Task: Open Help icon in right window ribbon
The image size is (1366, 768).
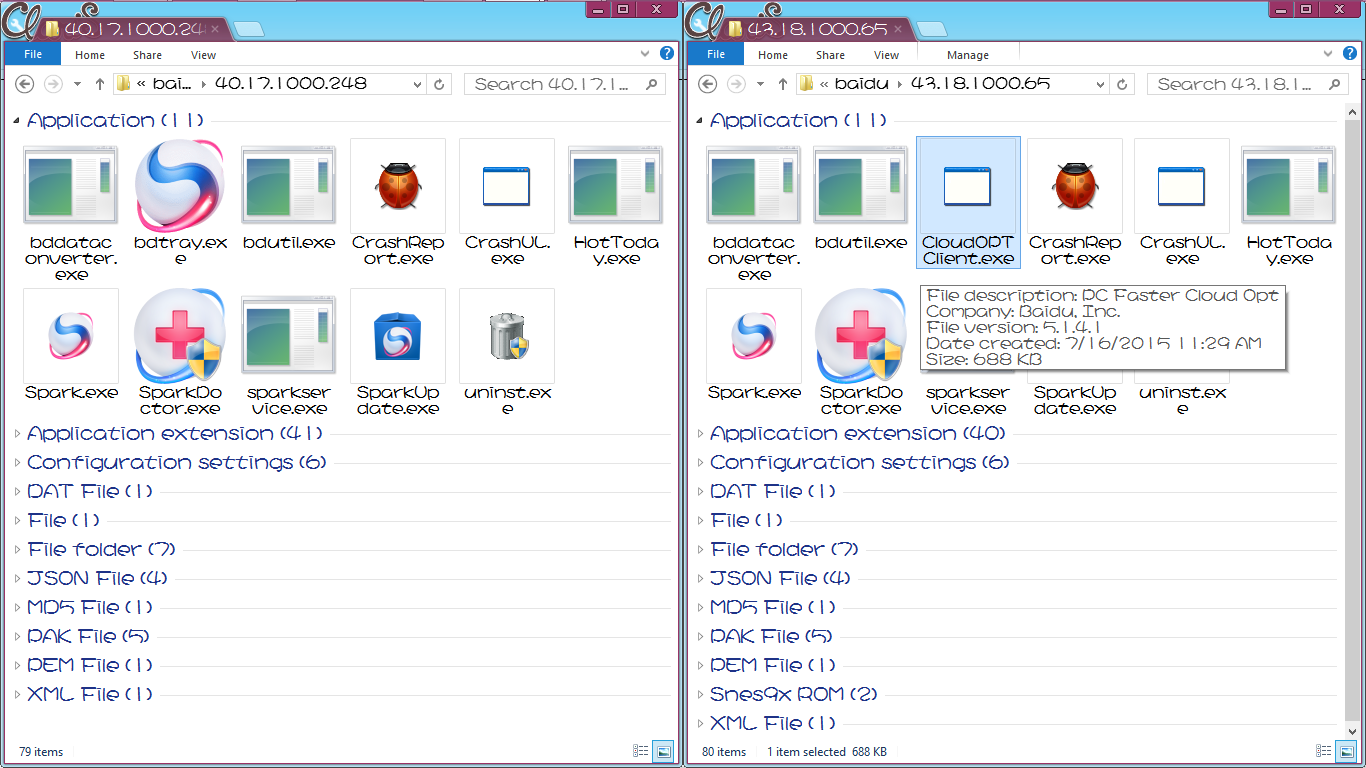Action: pos(1349,54)
